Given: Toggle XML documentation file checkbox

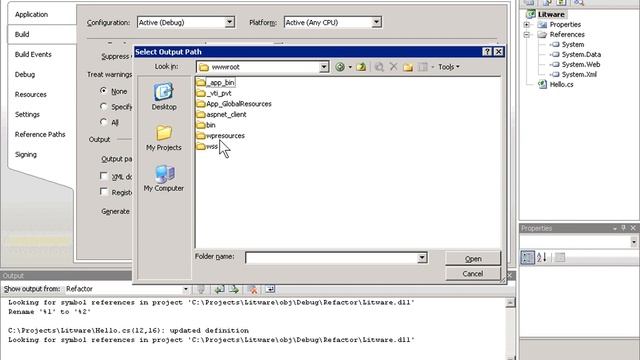Looking at the screenshot, I should pos(104,176).
